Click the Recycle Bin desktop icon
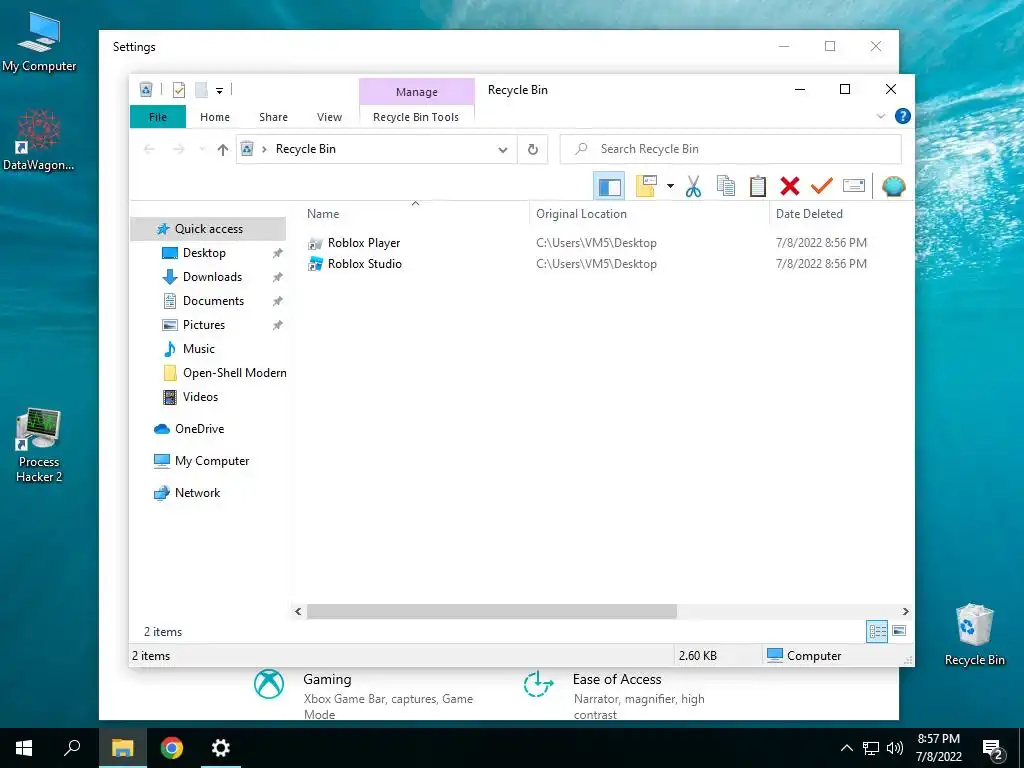This screenshot has width=1024, height=768. [x=974, y=634]
